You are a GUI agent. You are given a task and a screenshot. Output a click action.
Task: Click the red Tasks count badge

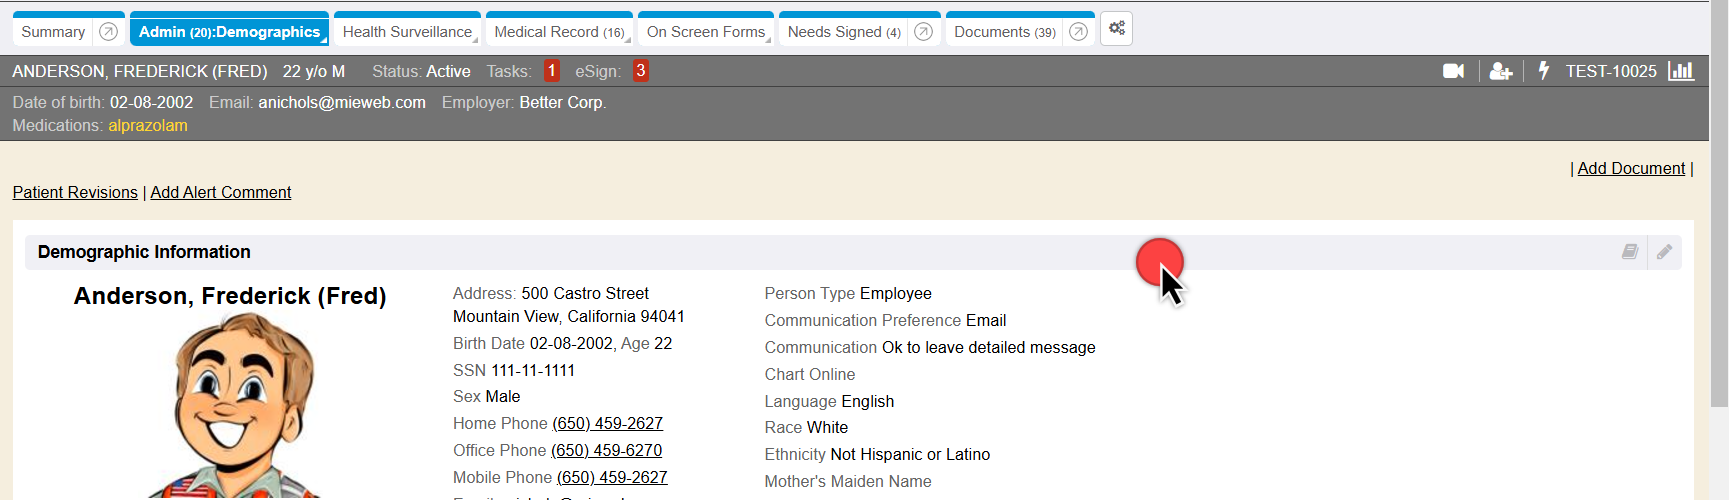[551, 71]
